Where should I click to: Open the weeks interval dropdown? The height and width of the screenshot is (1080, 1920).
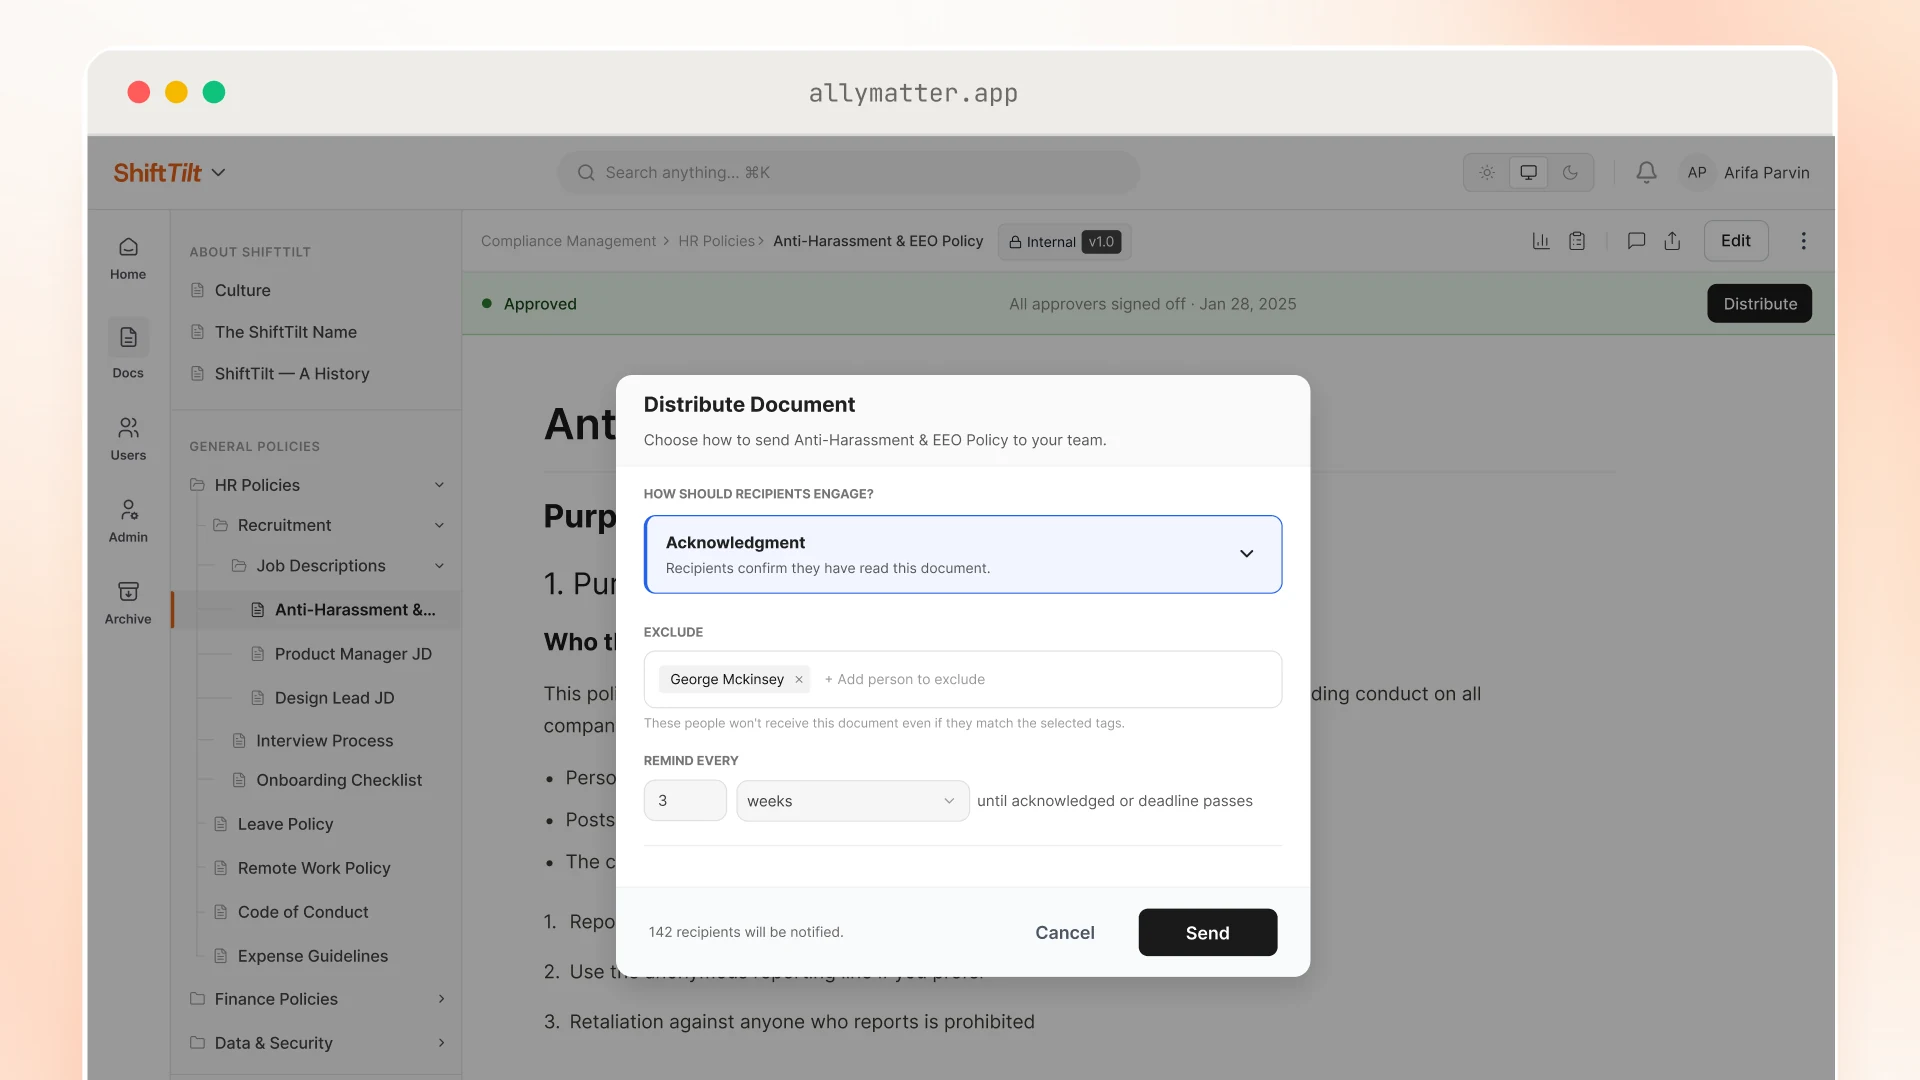point(852,801)
